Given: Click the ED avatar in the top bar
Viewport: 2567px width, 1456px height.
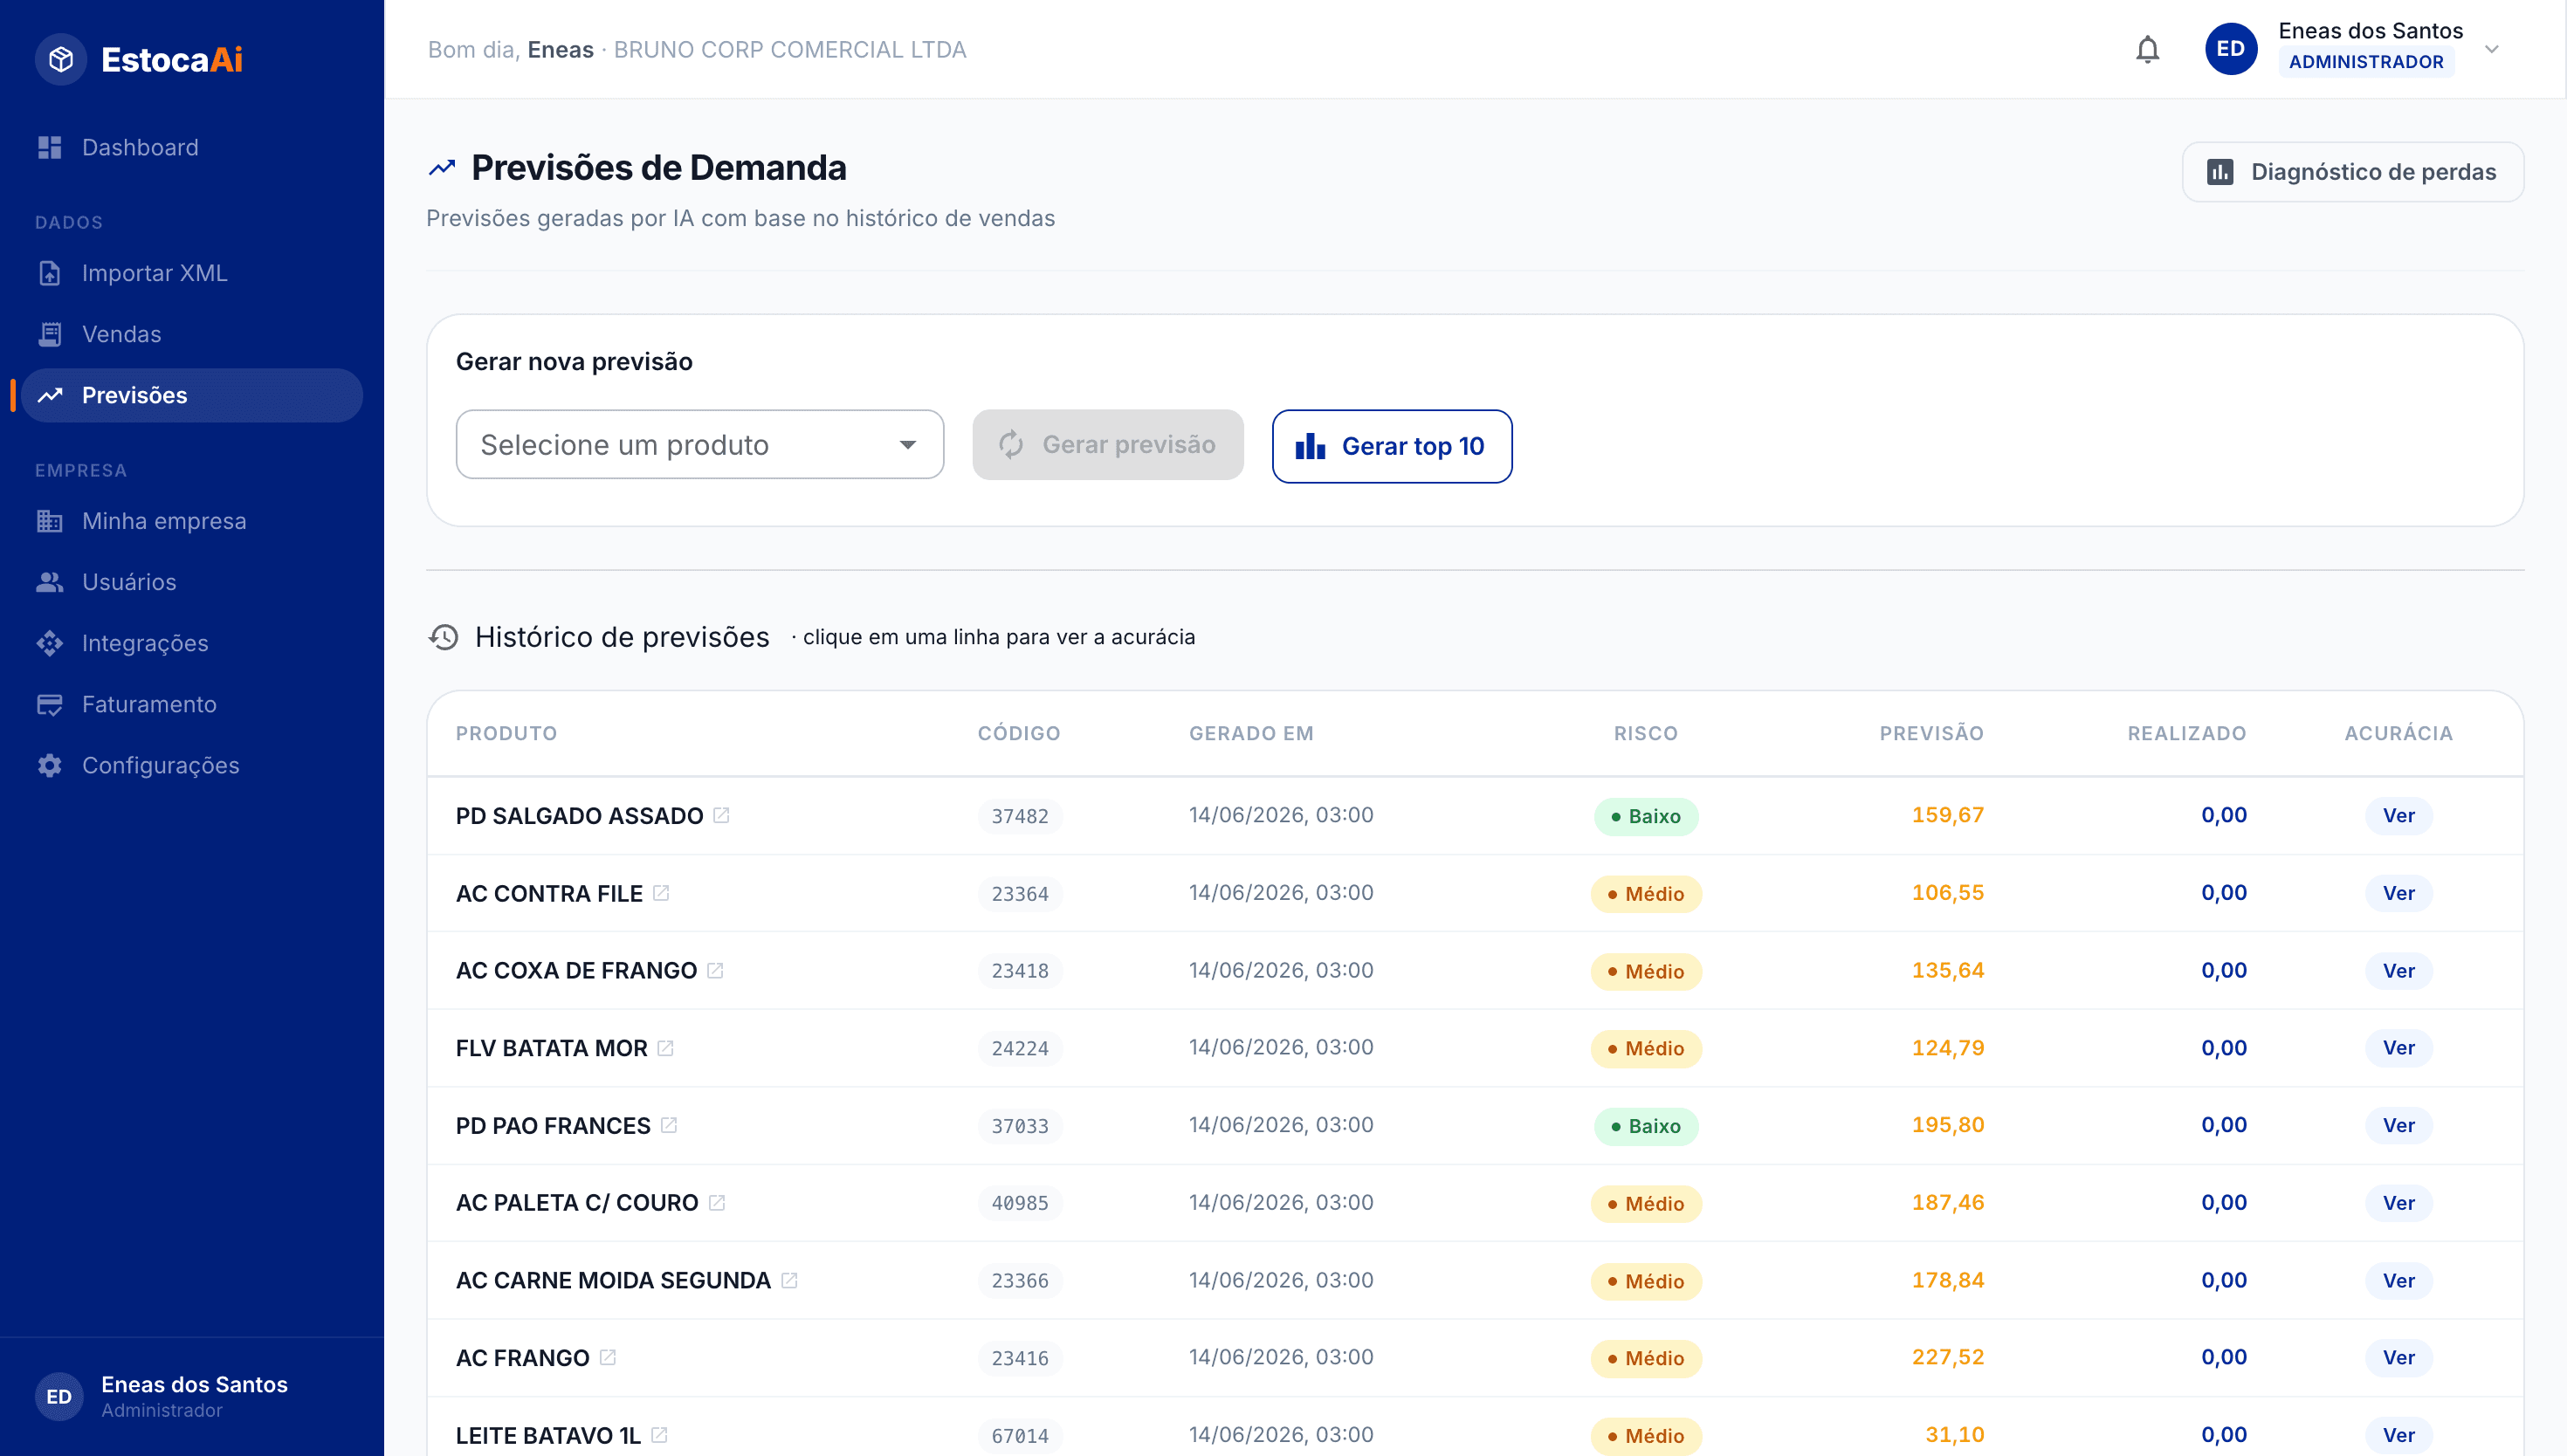Looking at the screenshot, I should tap(2230, 49).
